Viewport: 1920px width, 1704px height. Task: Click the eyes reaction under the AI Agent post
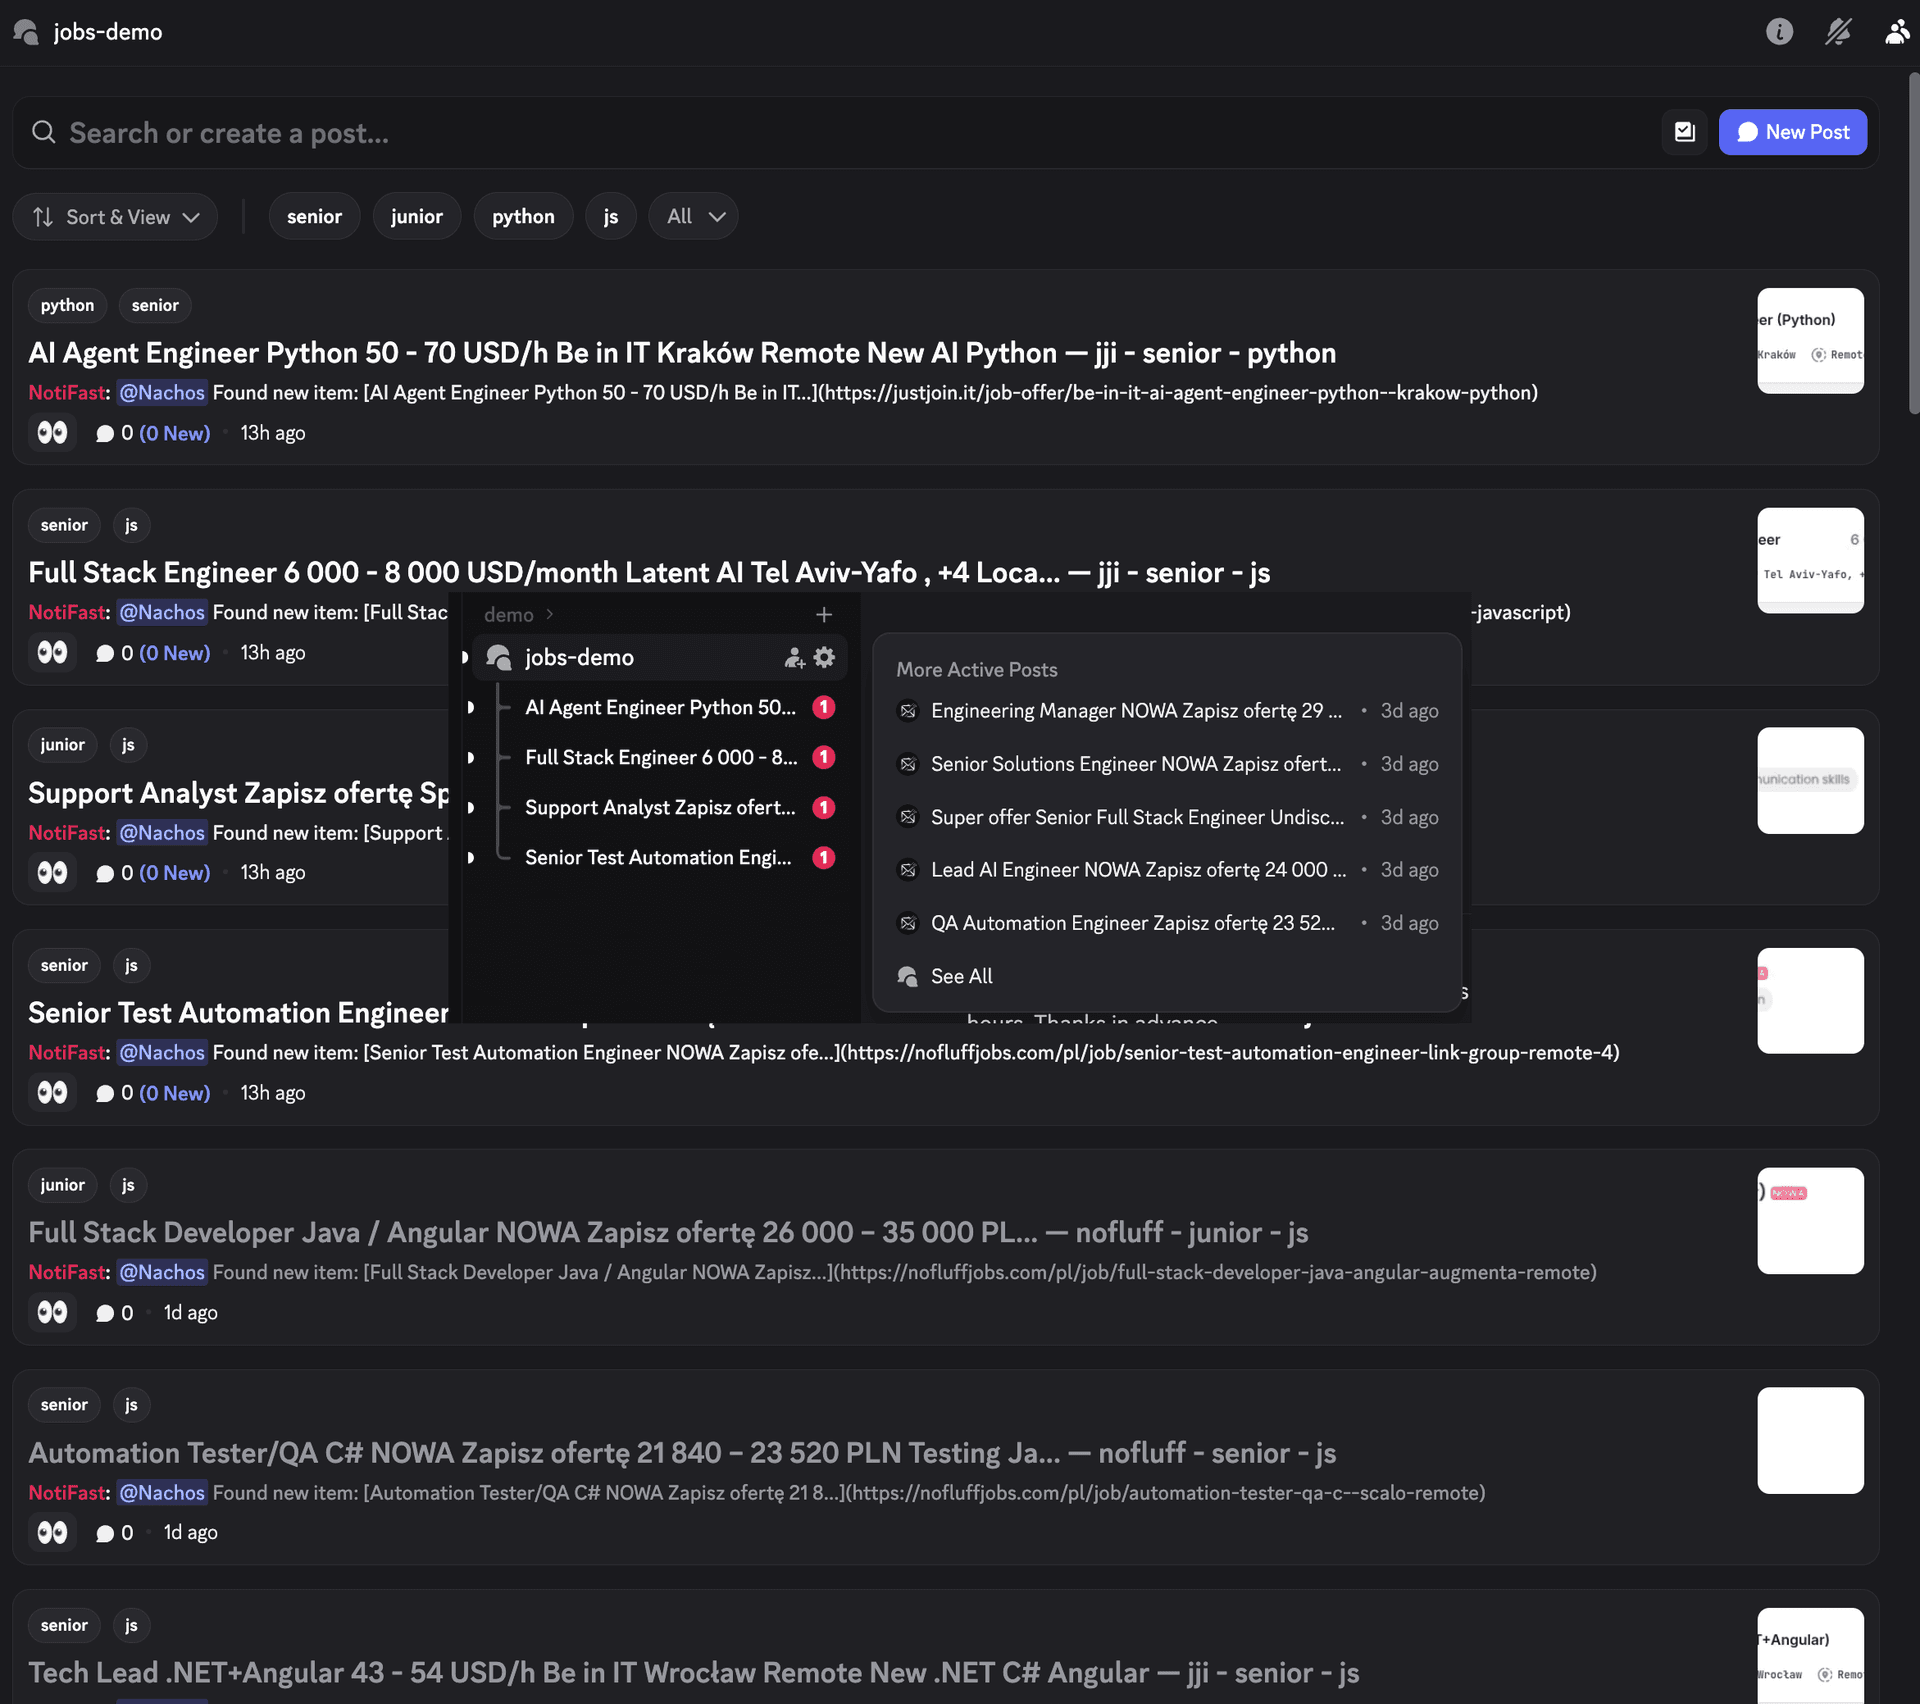(x=52, y=432)
